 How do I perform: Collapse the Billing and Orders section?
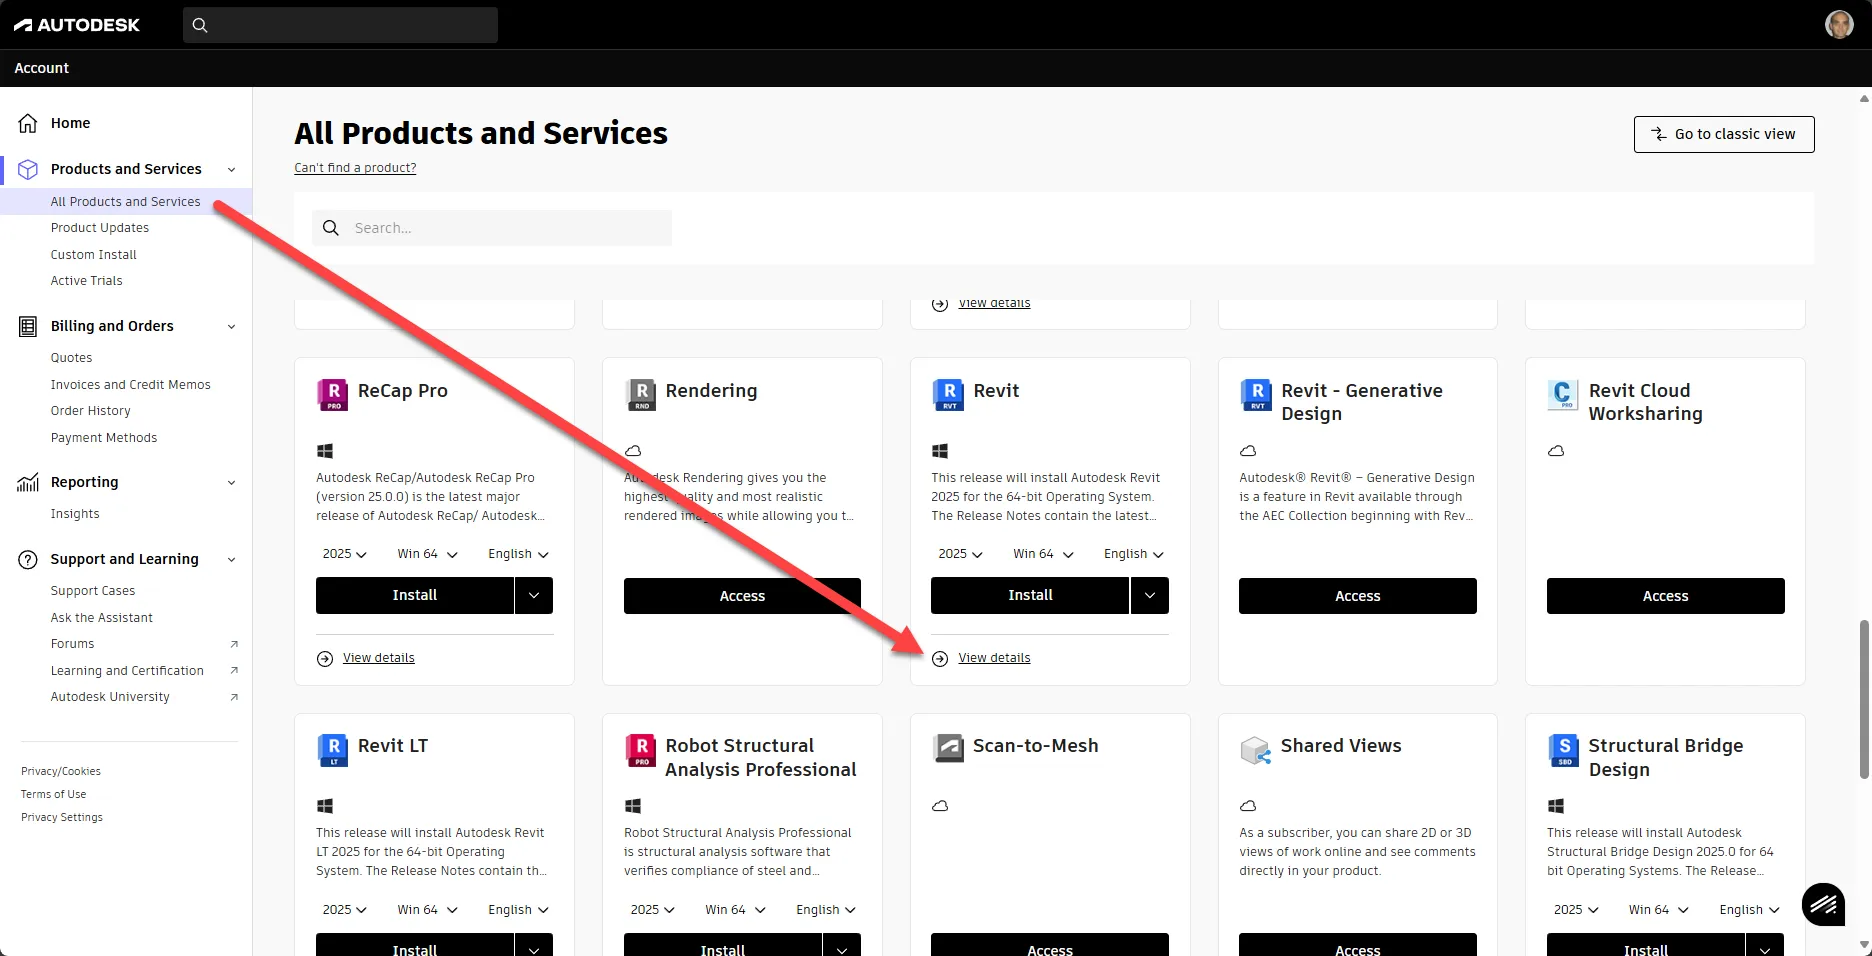tap(232, 327)
